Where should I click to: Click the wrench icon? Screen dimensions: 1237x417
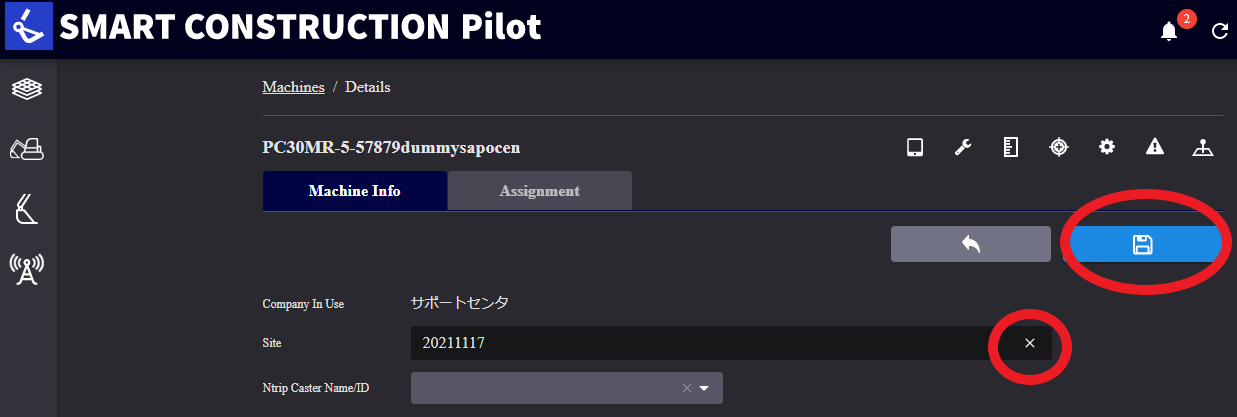point(962,148)
